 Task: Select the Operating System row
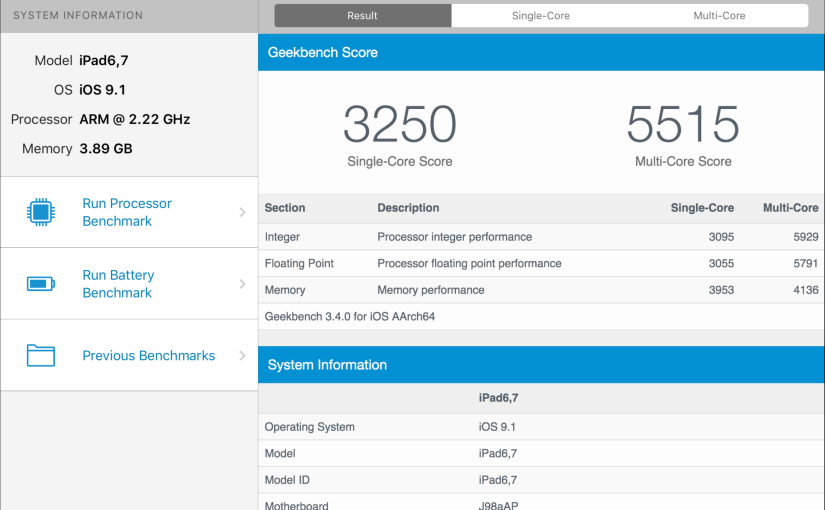click(541, 427)
